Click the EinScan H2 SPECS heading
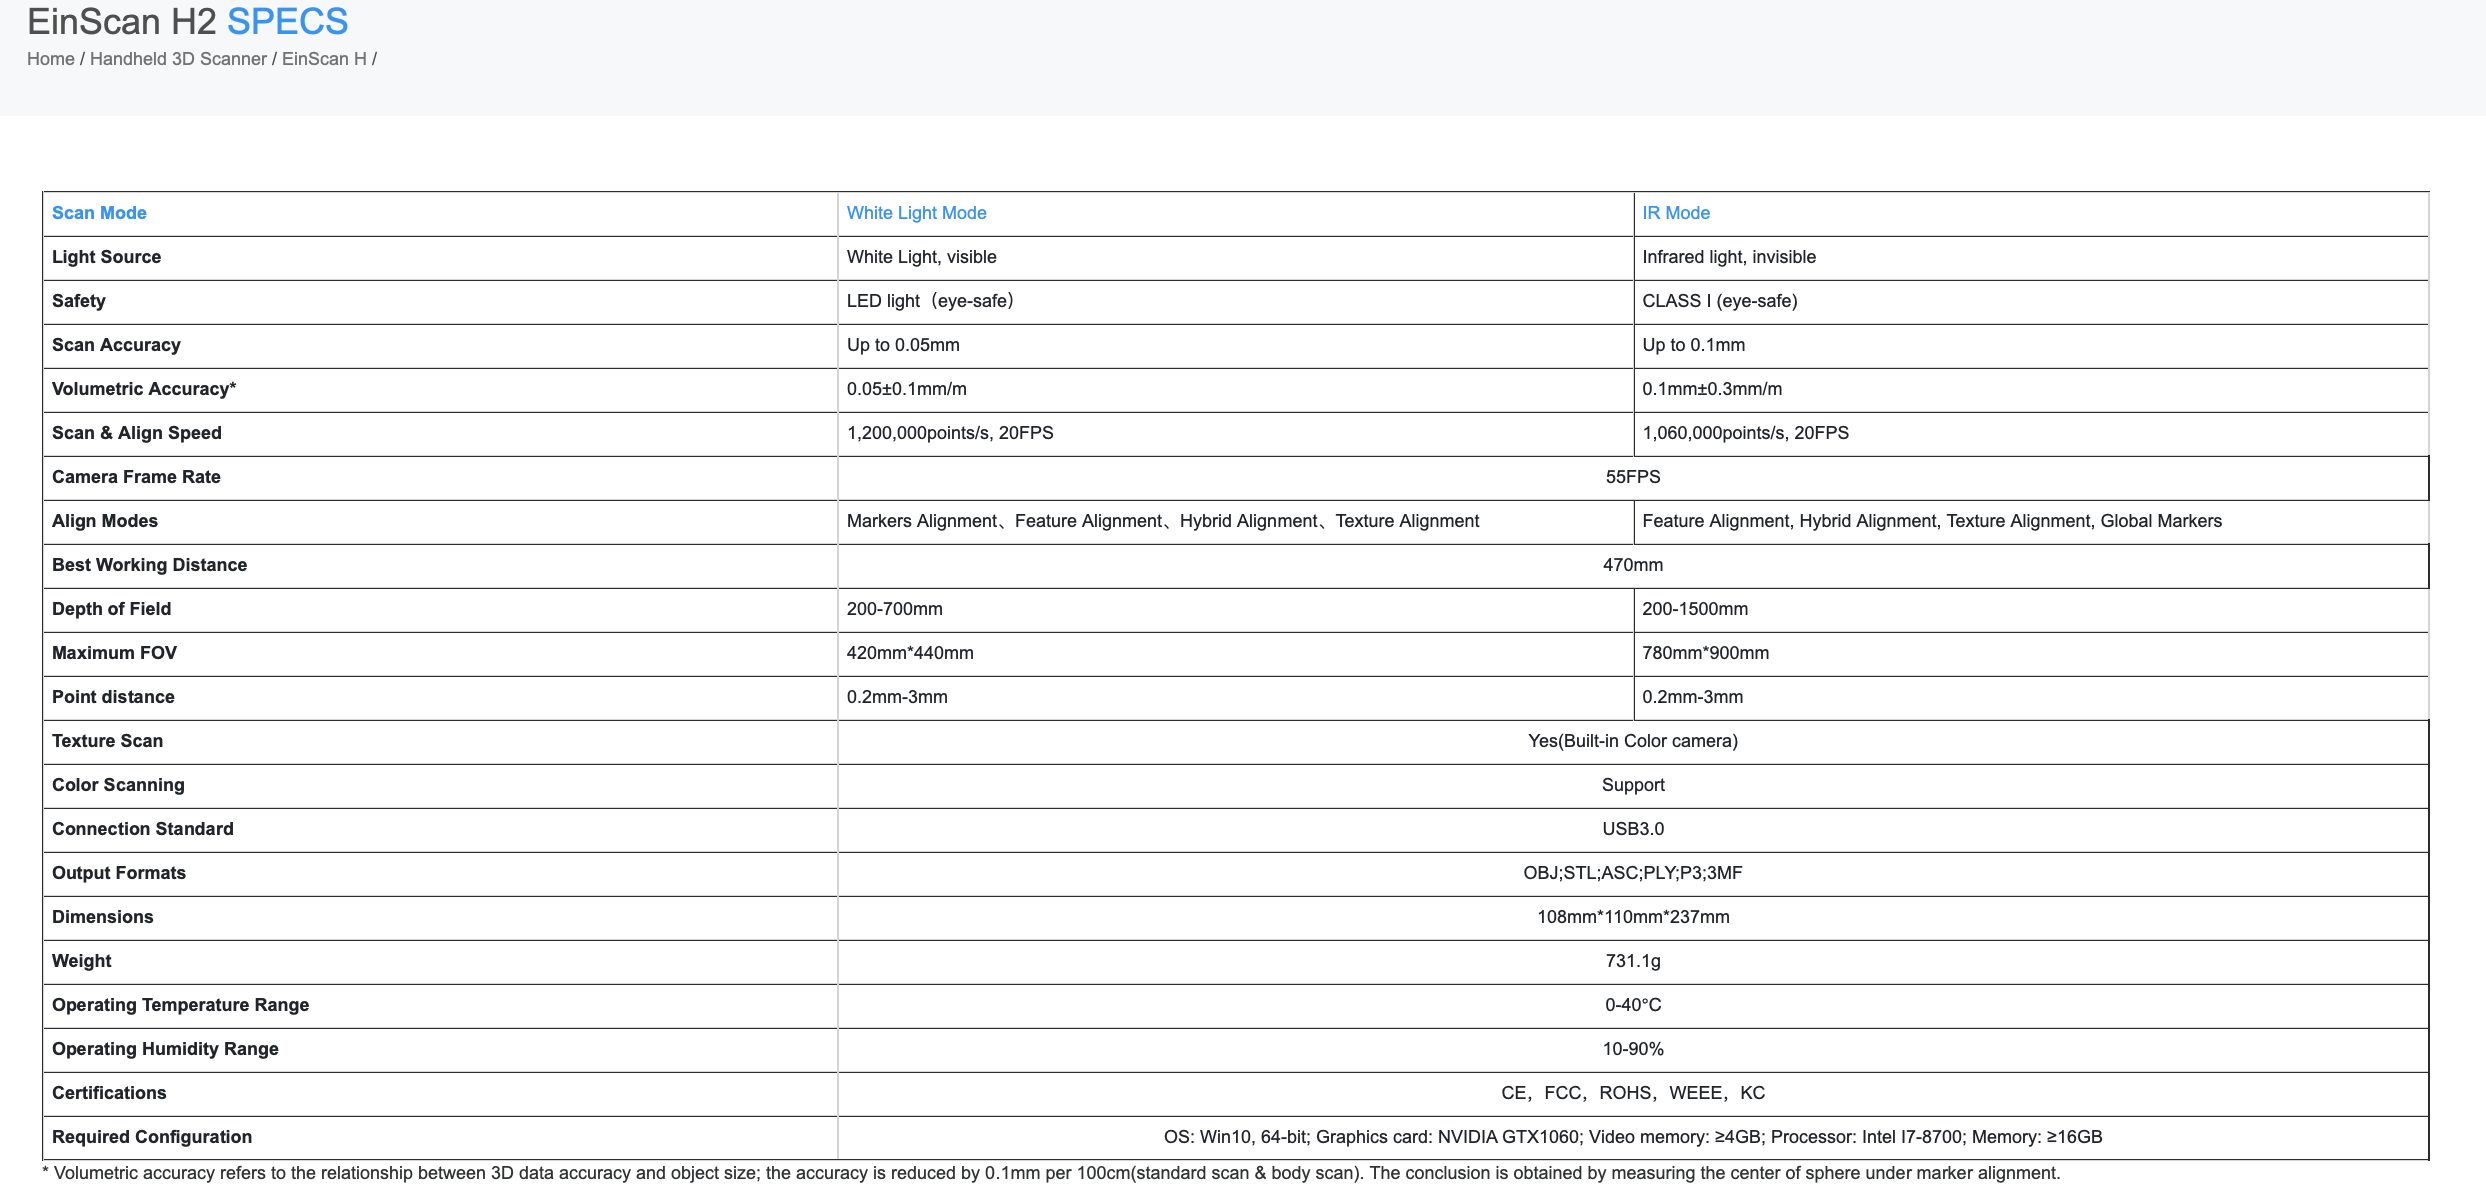Image resolution: width=2486 pixels, height=1200 pixels. [x=188, y=21]
